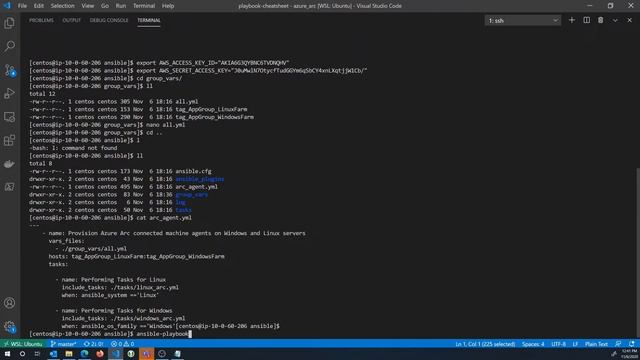Open the Run menu
The height and width of the screenshot is (360, 640).
120,6
